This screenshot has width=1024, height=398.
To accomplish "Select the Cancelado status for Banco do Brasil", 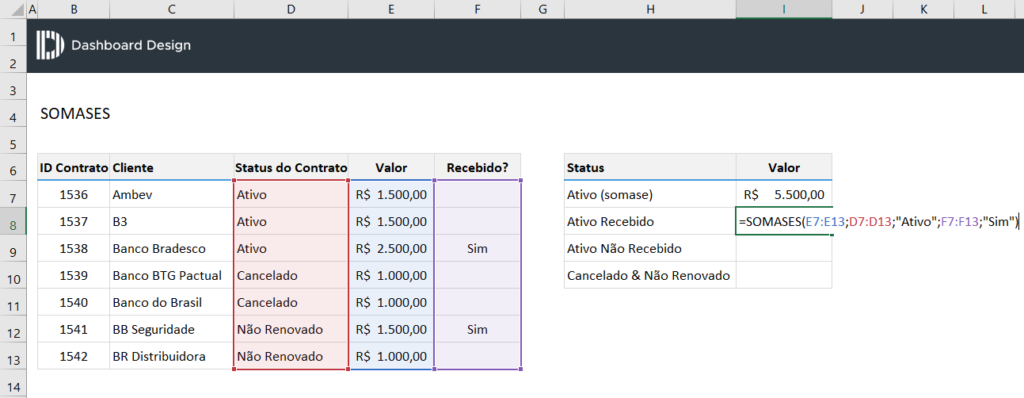I will tap(291, 303).
